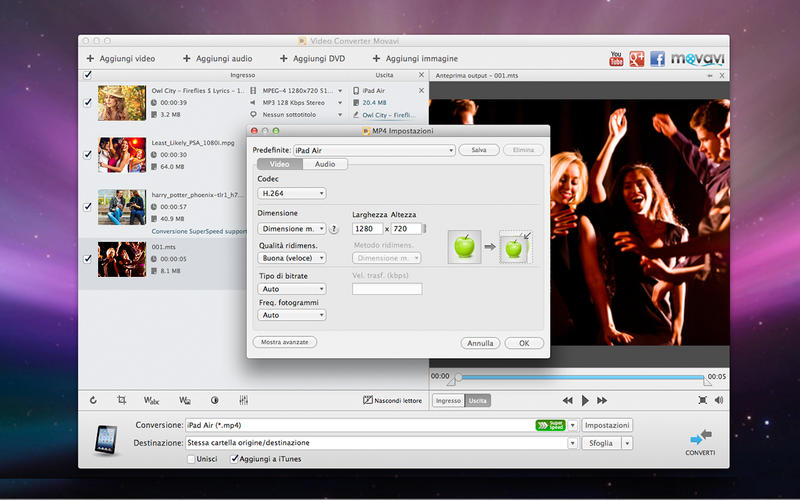Viewport: 800px width, 500px height.
Task: Click the Uscita column close X
Action: pyautogui.click(x=421, y=75)
